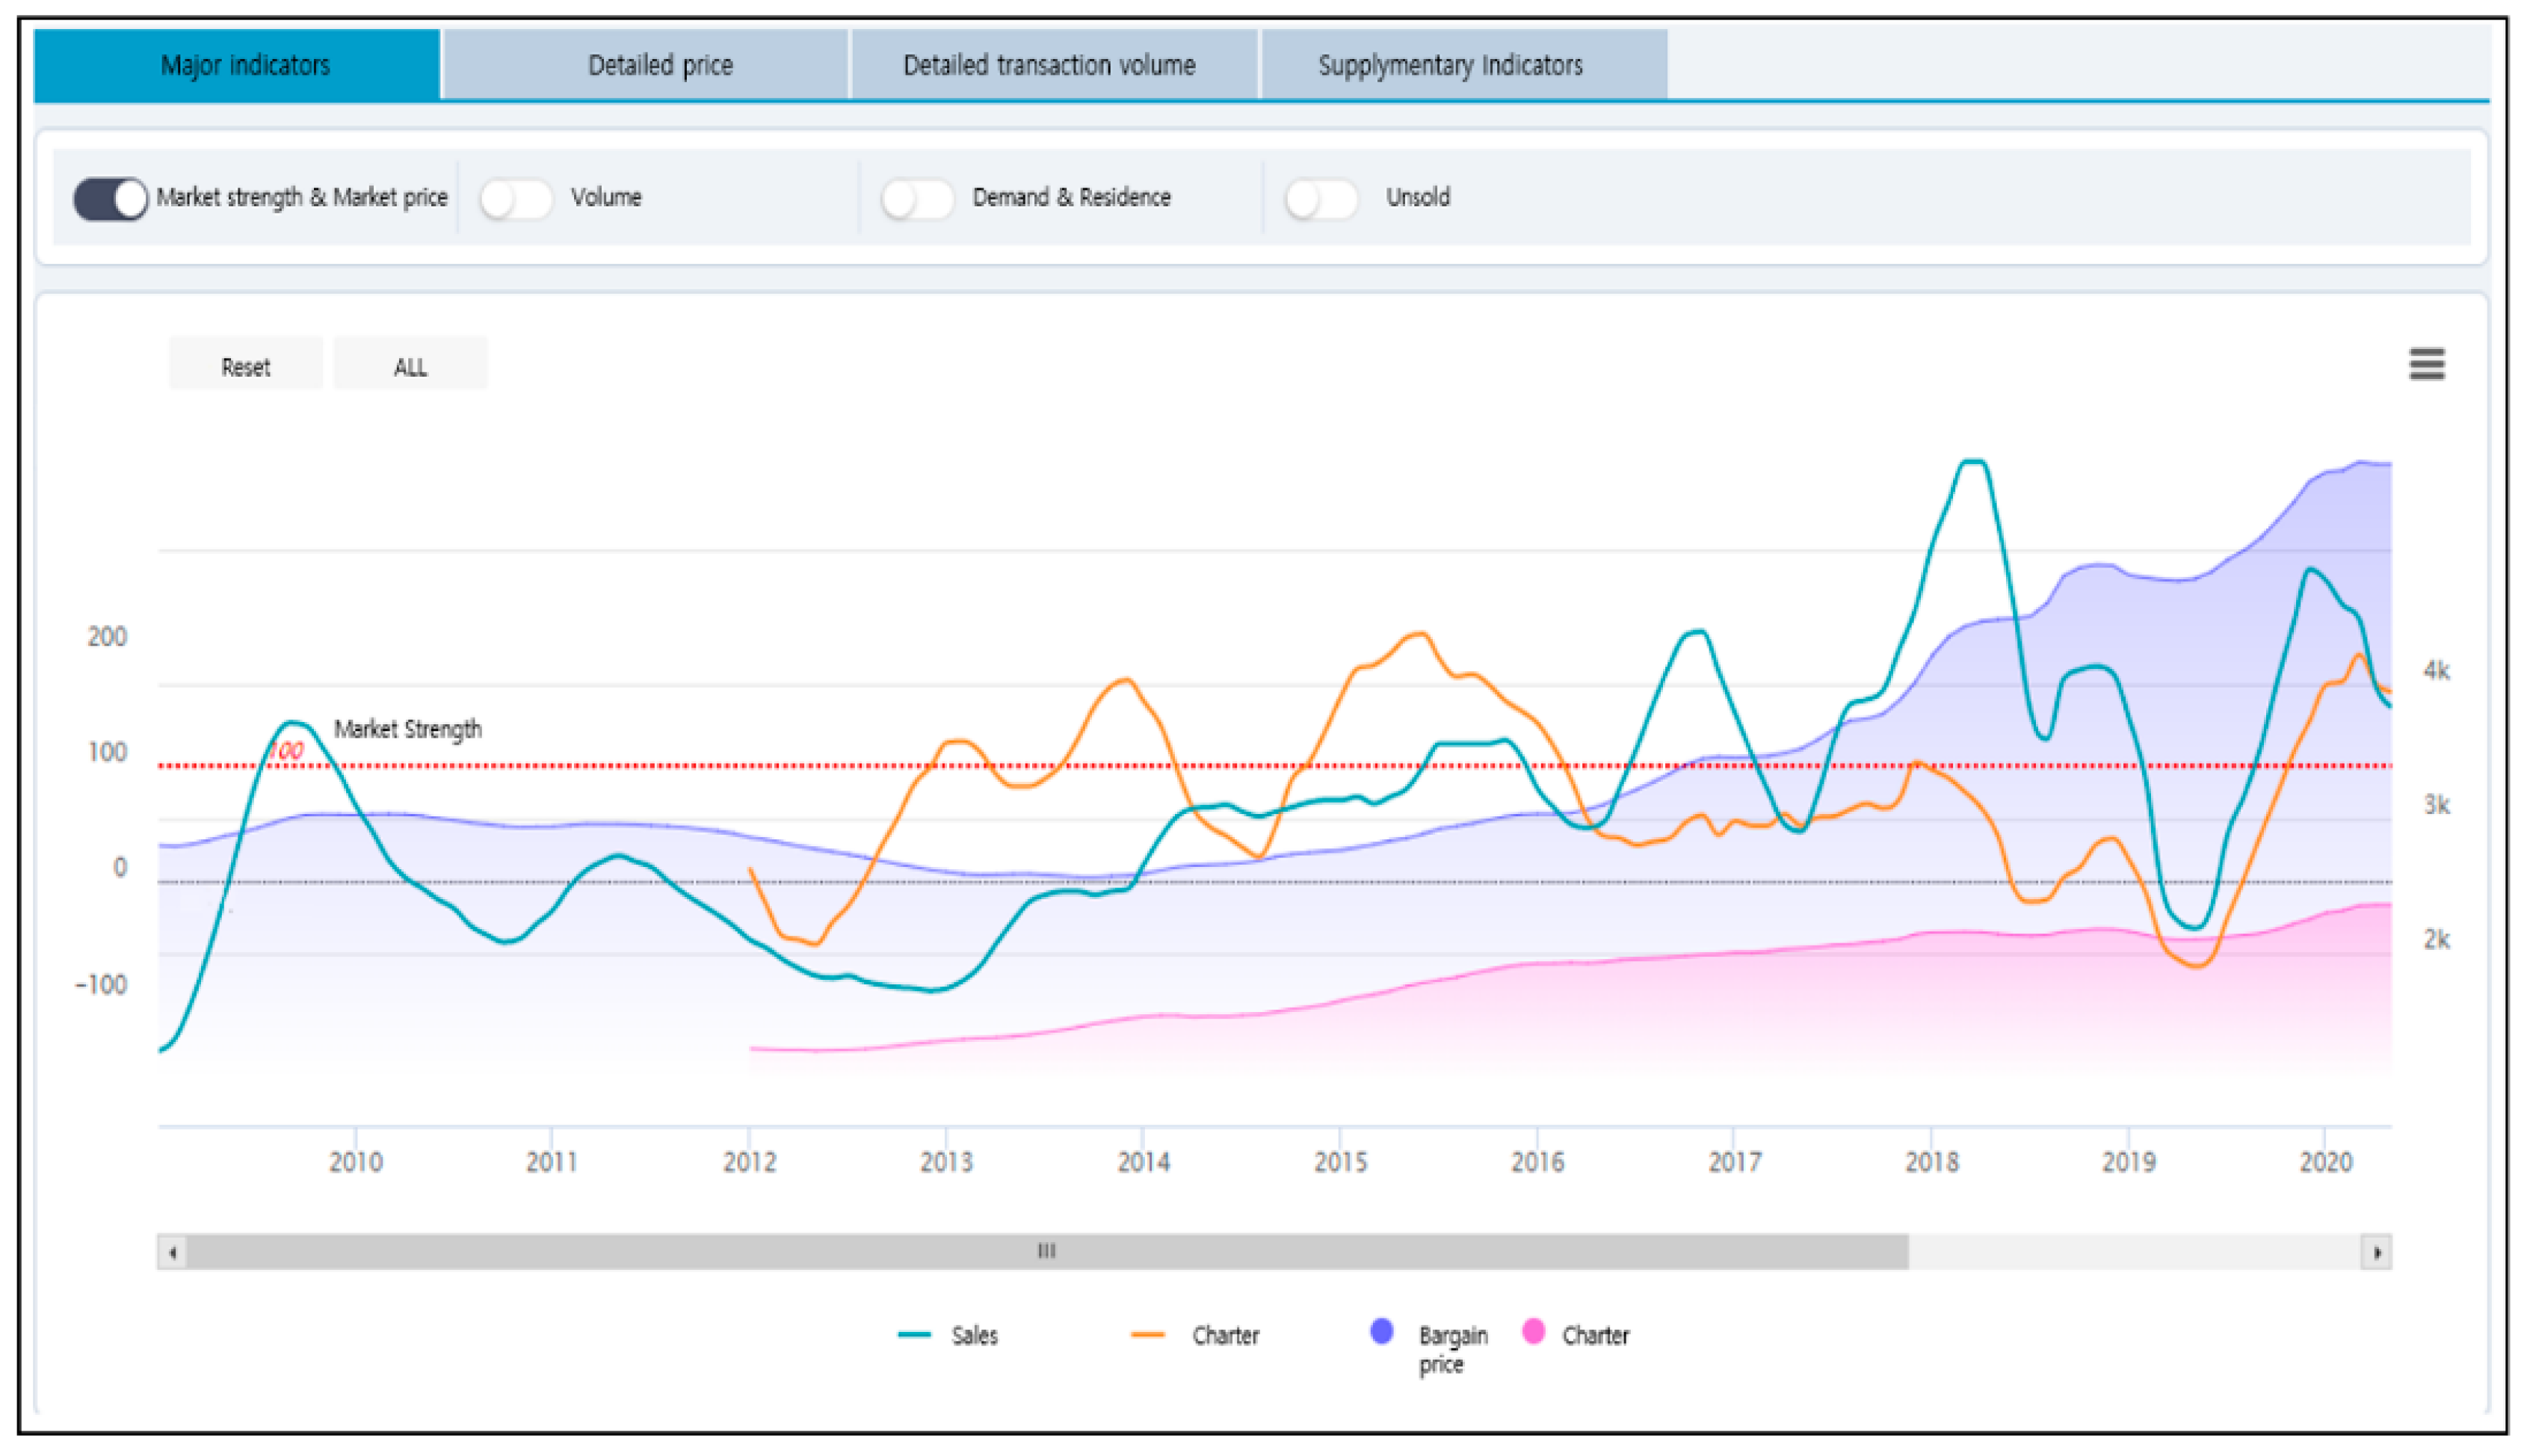
Task: Open the Detailed transaction volume tab
Action: pos(1049,66)
